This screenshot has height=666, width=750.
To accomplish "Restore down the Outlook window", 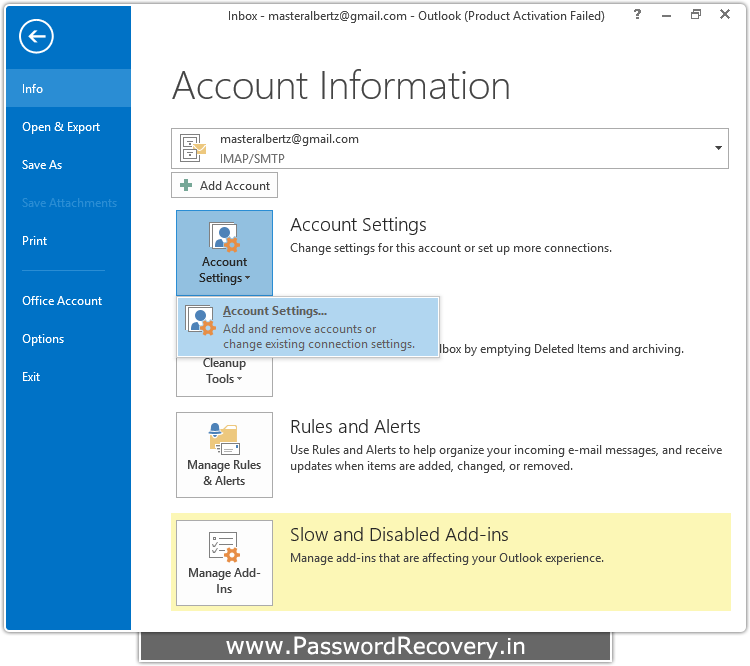I will [x=696, y=15].
